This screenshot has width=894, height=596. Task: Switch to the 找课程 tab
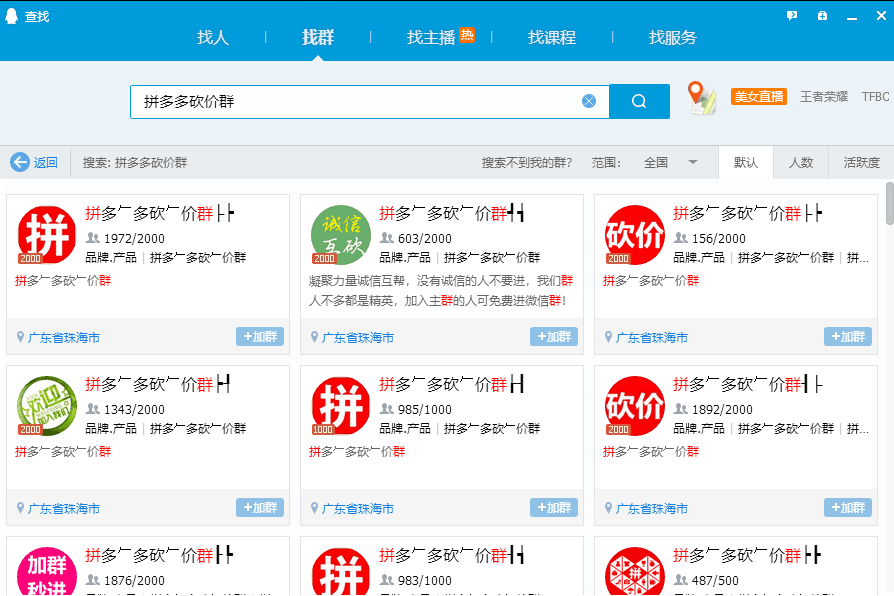tap(552, 38)
